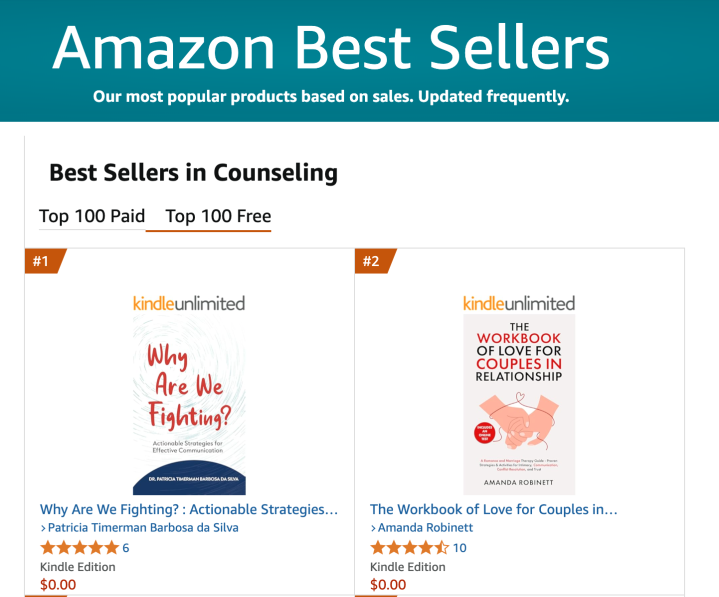The width and height of the screenshot is (719, 597).
Task: Open the Why Are We Fighting cover image
Action: point(189,405)
